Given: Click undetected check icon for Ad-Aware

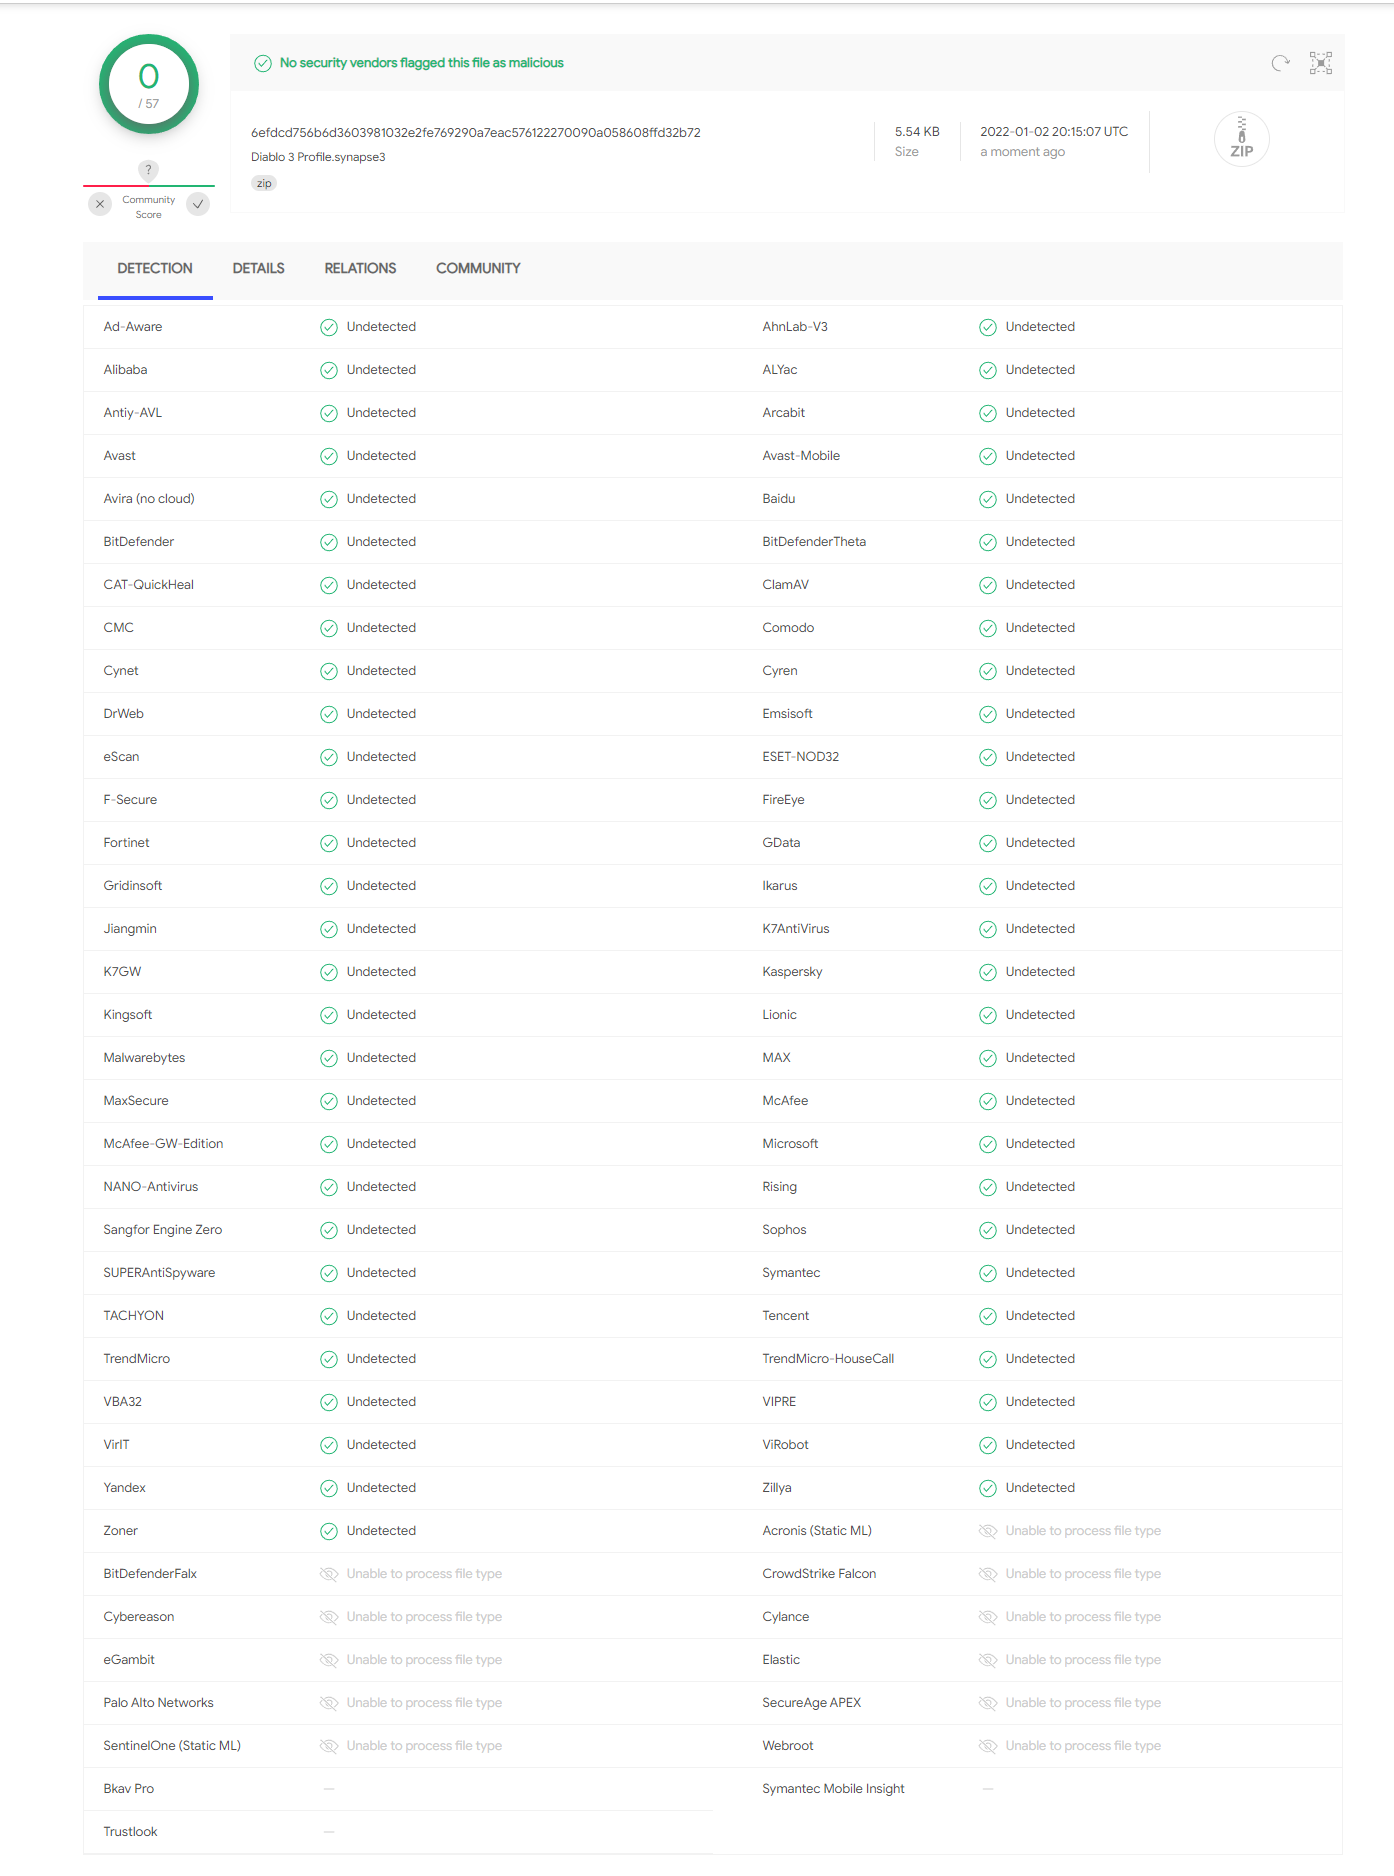Looking at the screenshot, I should tap(329, 327).
